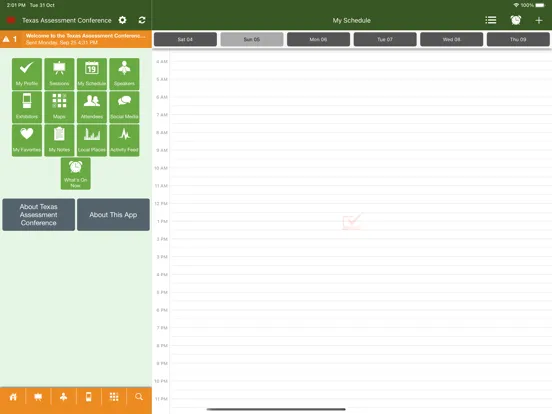Open the My Schedule tile
Screen dimensions: 552x414
[x=92, y=74]
